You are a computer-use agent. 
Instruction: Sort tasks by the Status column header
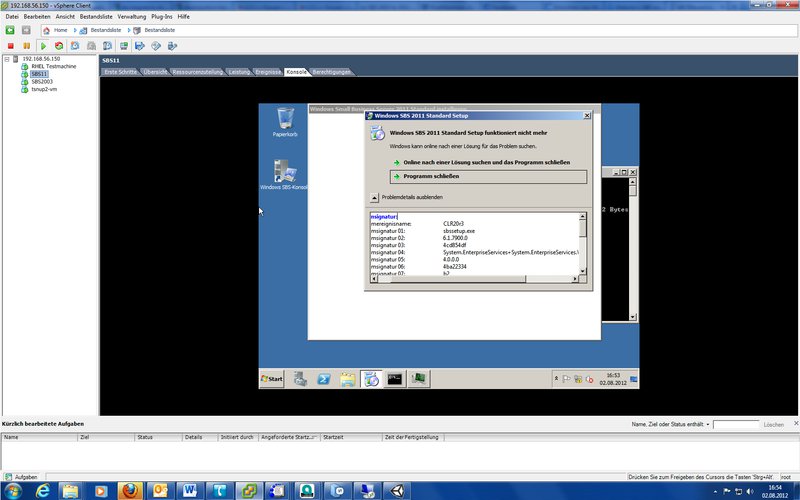tap(158, 437)
